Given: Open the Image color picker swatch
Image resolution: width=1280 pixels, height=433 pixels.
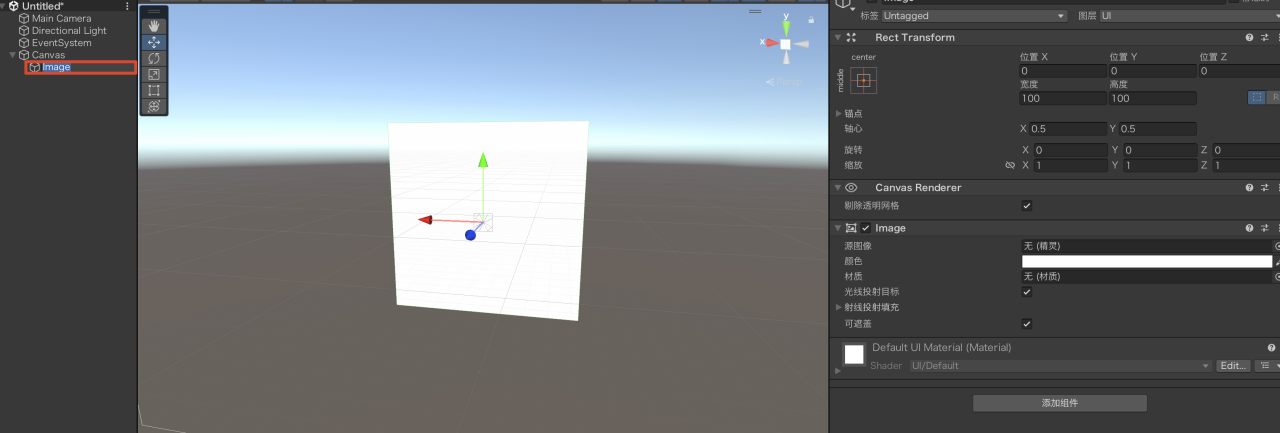Looking at the screenshot, I should [1146, 261].
